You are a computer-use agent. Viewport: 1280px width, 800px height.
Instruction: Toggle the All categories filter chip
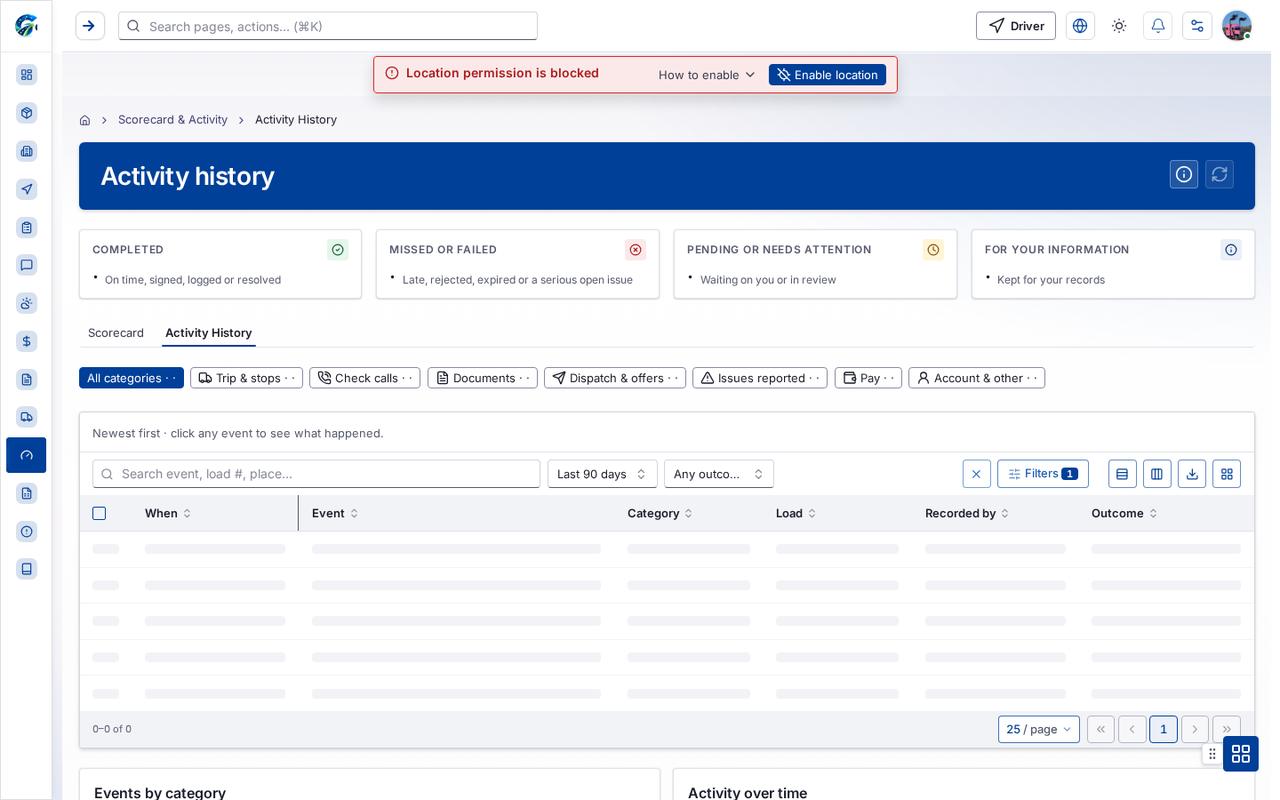tap(131, 378)
